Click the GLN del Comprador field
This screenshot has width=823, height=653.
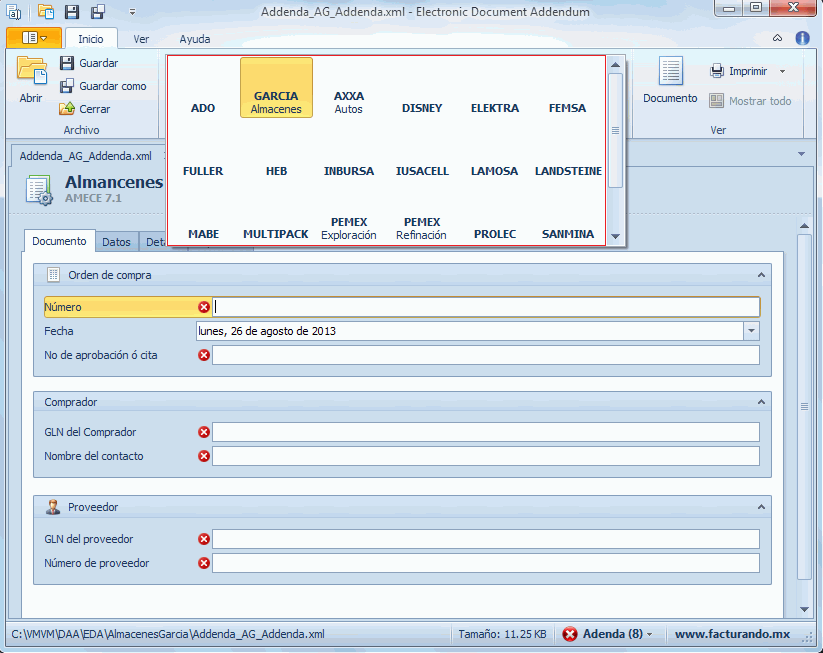point(485,432)
